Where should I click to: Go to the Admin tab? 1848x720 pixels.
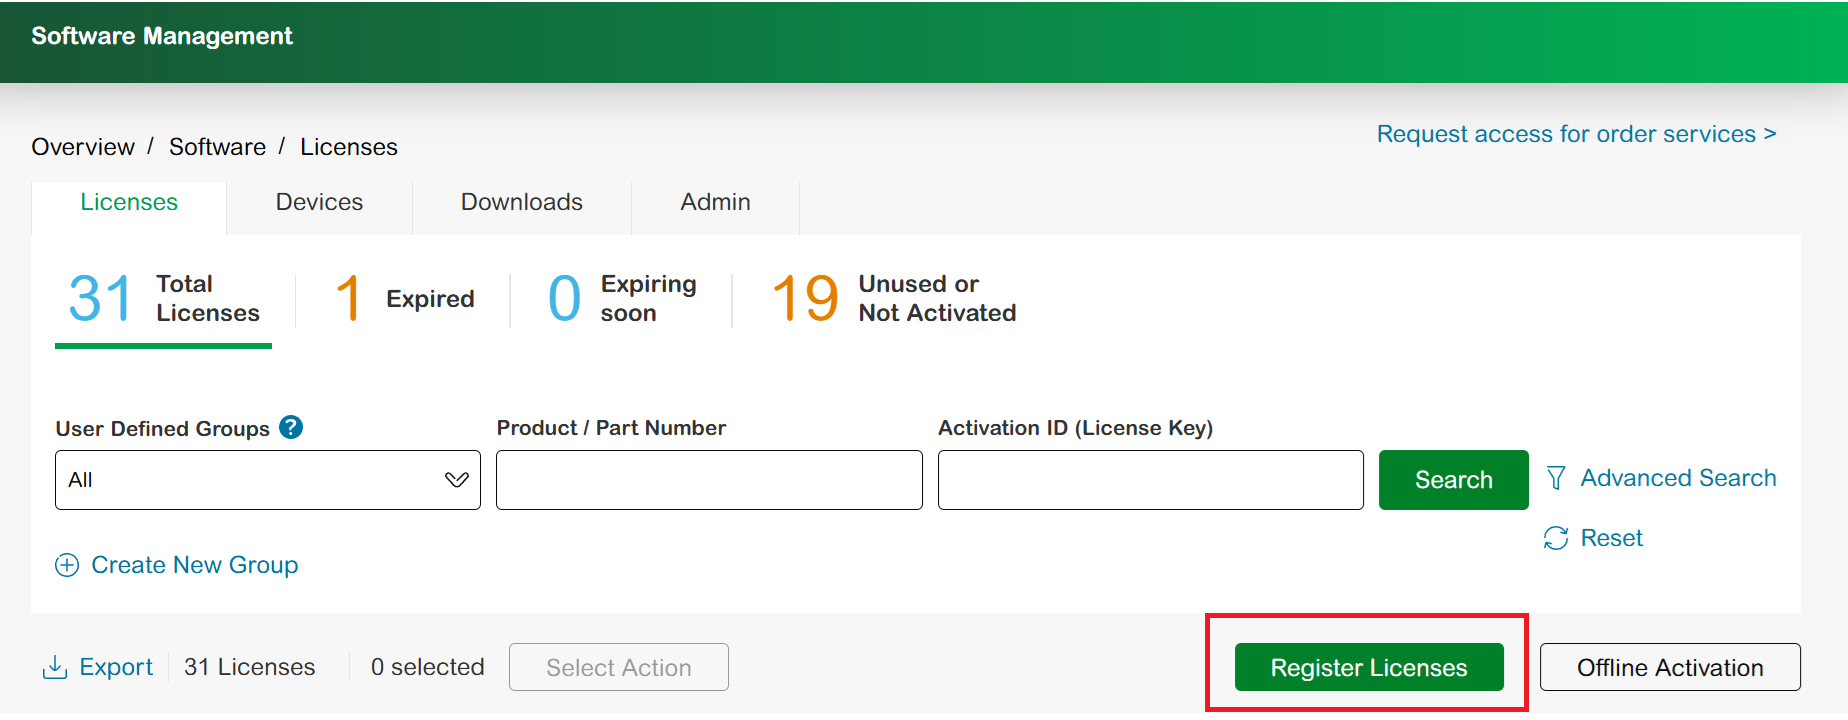pyautogui.click(x=715, y=202)
